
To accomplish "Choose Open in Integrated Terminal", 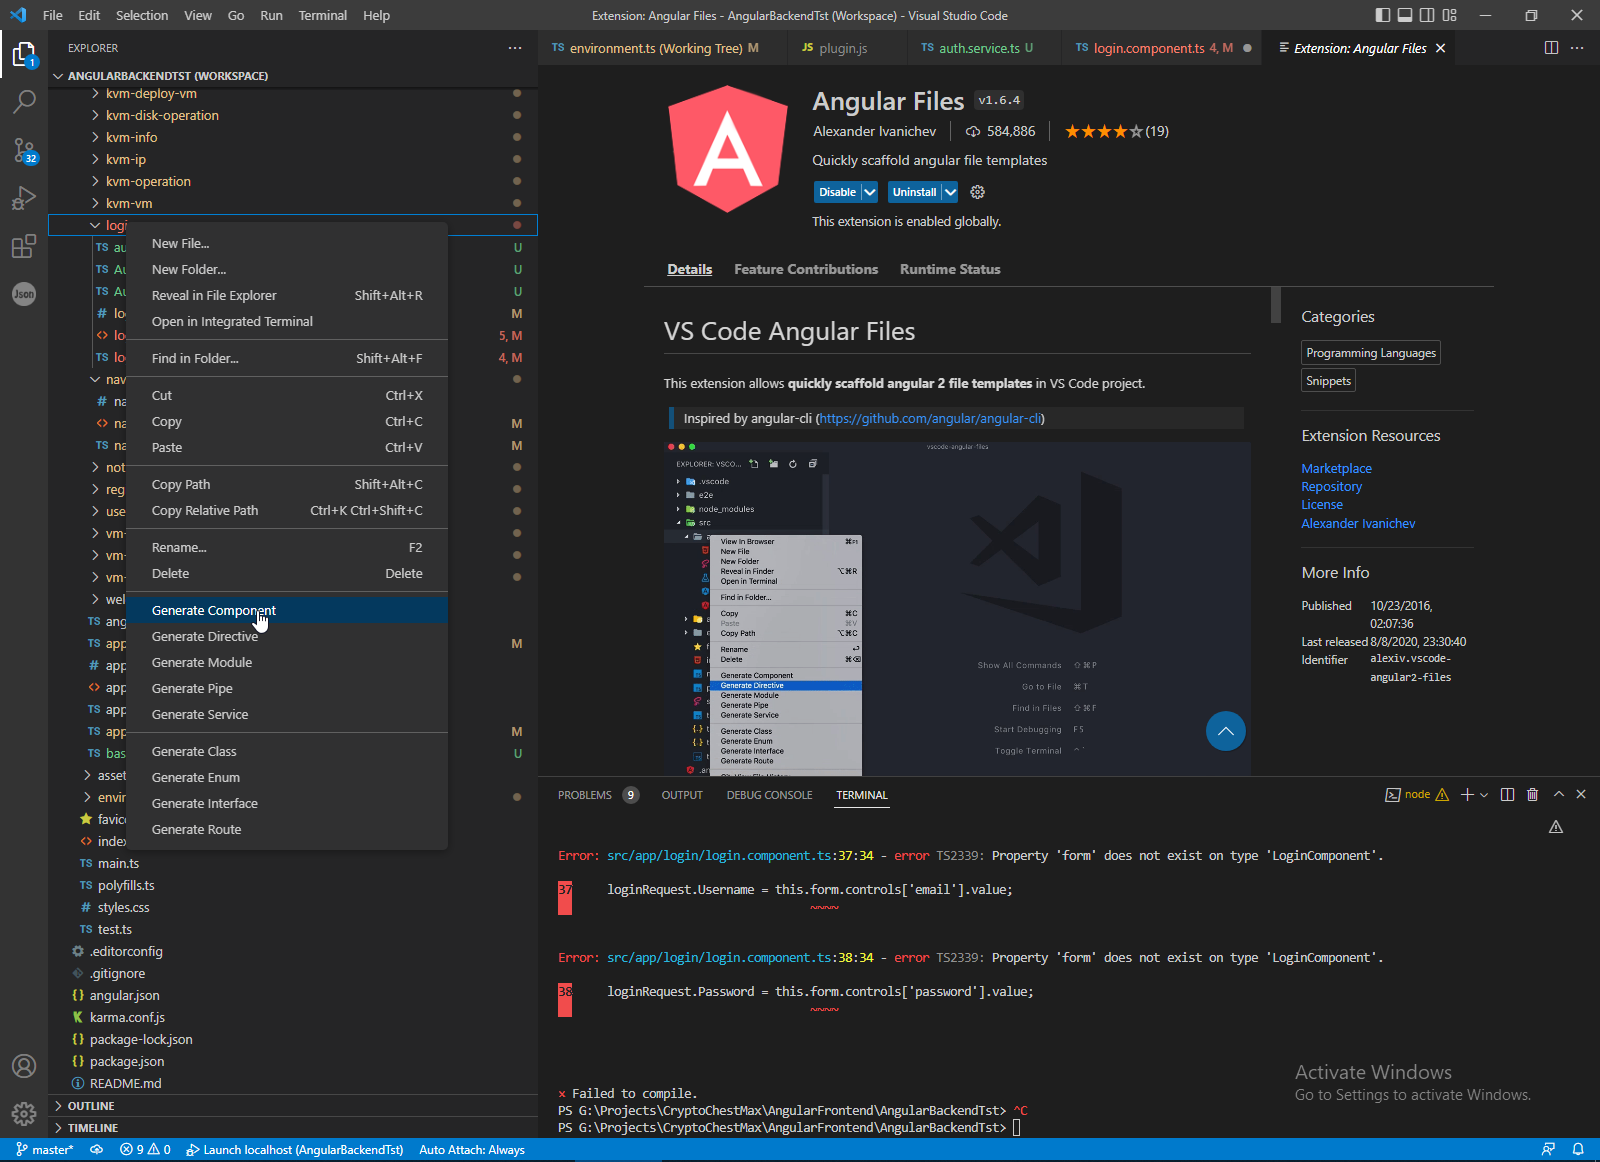I will coord(288,322).
